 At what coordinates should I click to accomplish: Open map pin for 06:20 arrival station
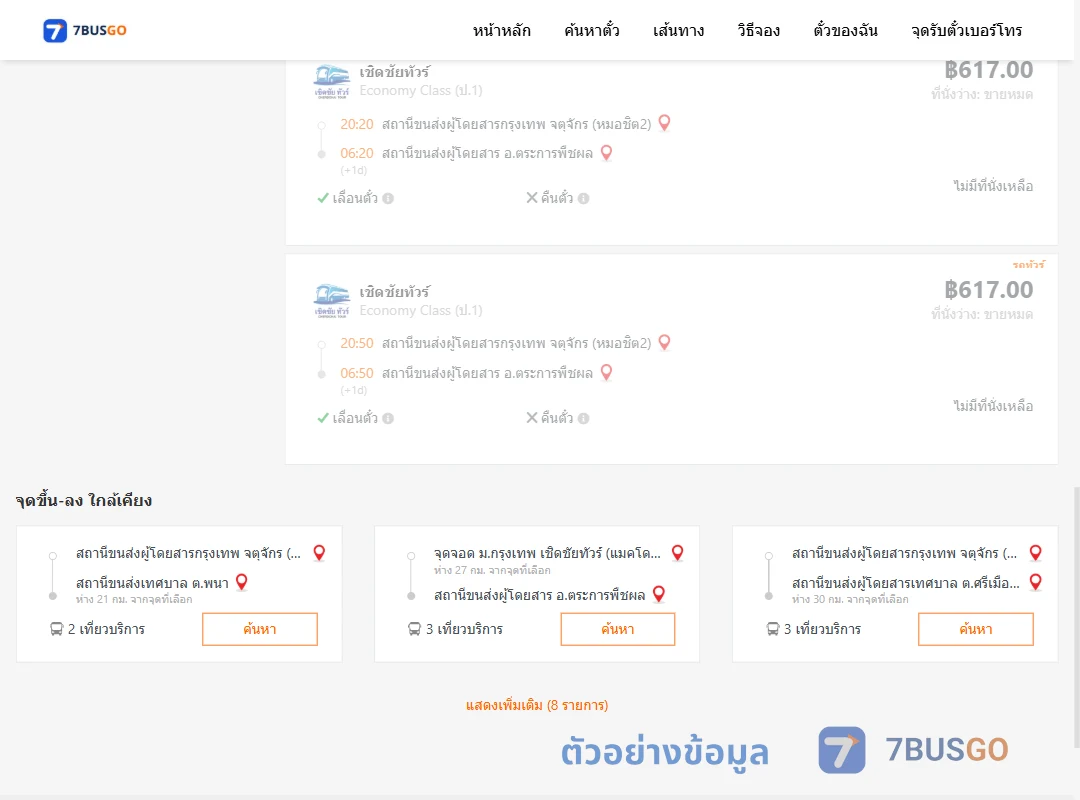[606, 152]
